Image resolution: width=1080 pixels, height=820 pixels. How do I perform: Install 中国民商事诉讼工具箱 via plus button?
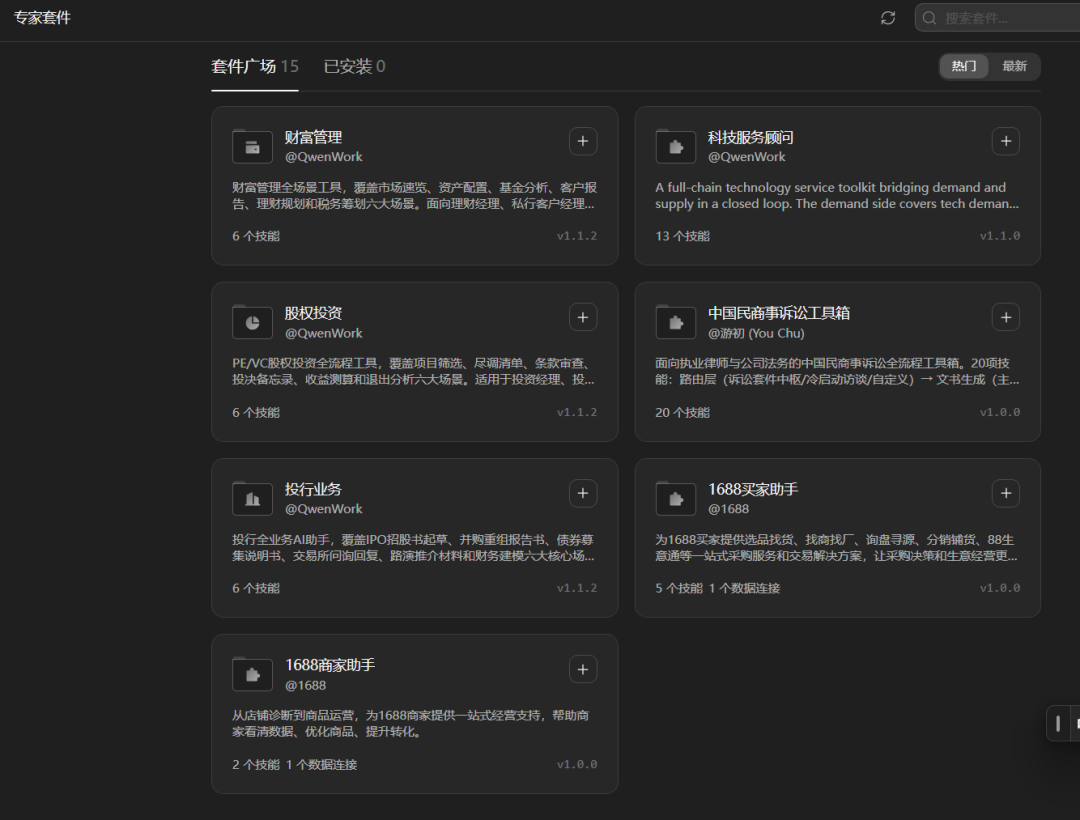coord(1006,317)
